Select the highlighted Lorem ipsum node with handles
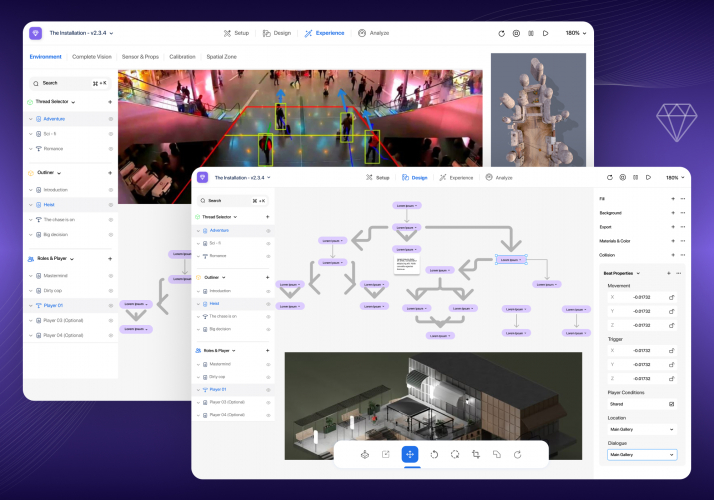 [511, 260]
